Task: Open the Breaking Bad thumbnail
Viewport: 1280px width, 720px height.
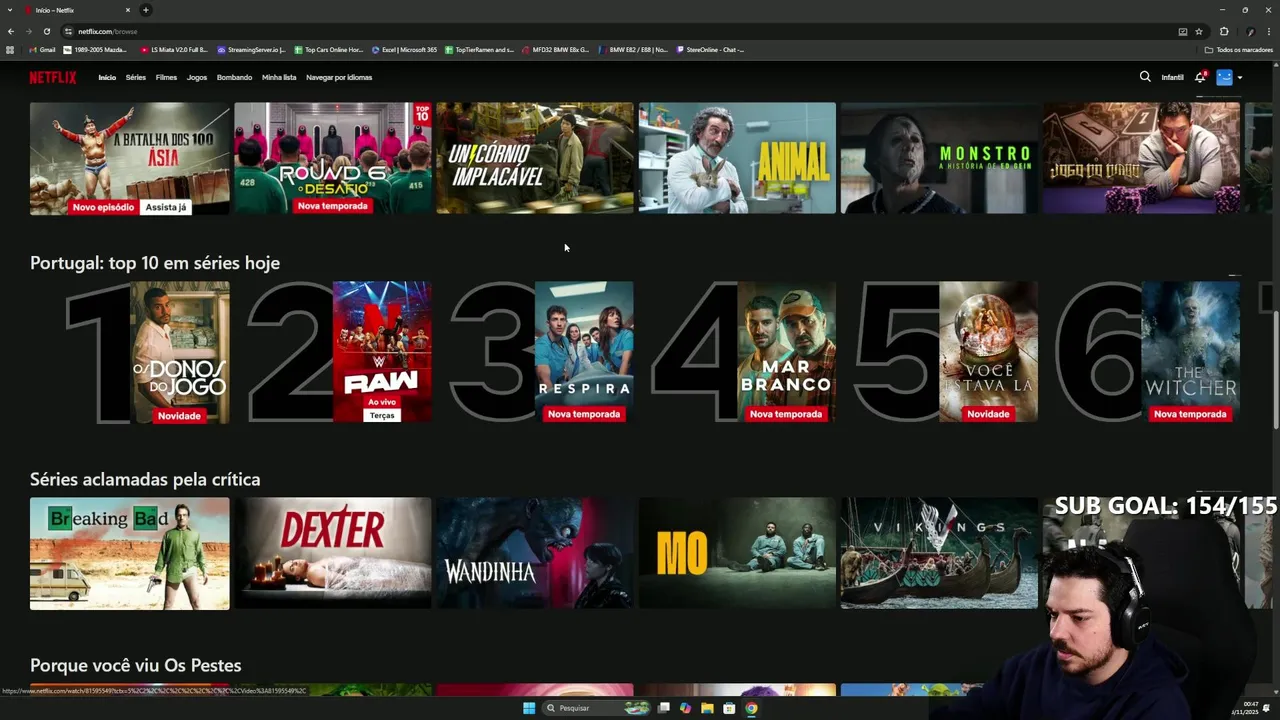Action: click(129, 554)
